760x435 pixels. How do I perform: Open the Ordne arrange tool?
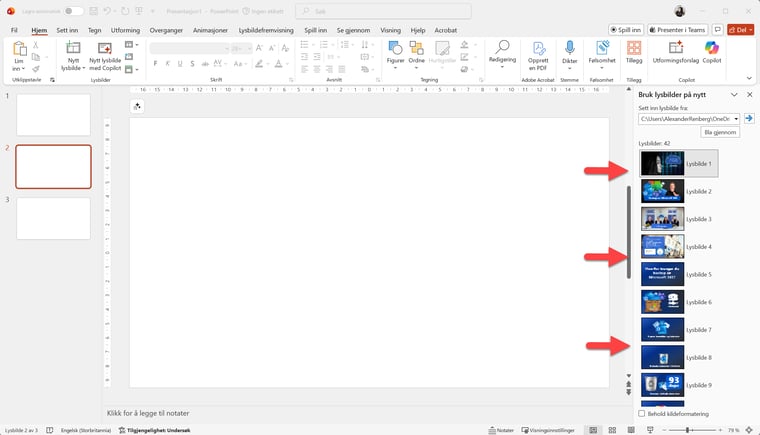coord(416,55)
